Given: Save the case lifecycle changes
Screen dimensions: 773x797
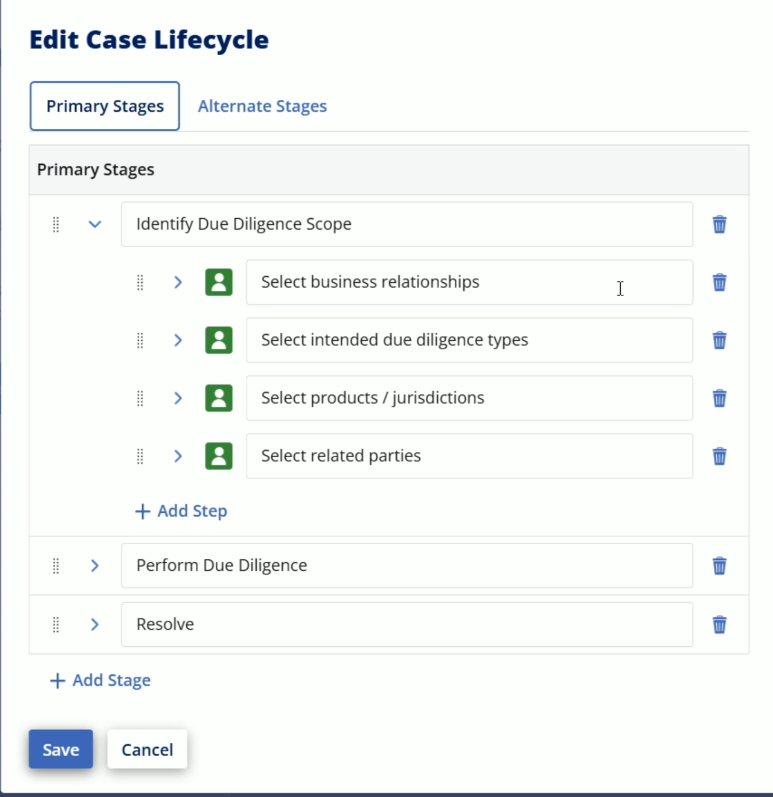Looking at the screenshot, I should pyautogui.click(x=61, y=749).
